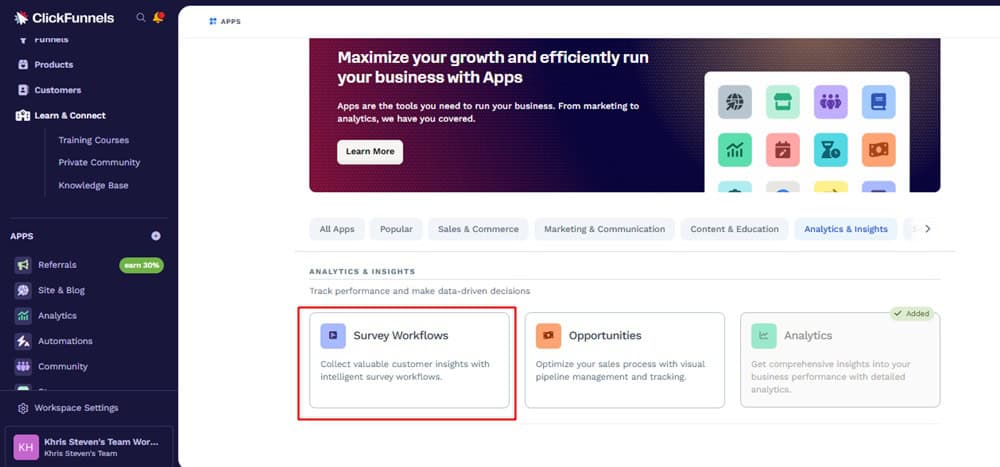Open Community in the sidebar
The width and height of the screenshot is (1000, 467).
click(x=62, y=367)
